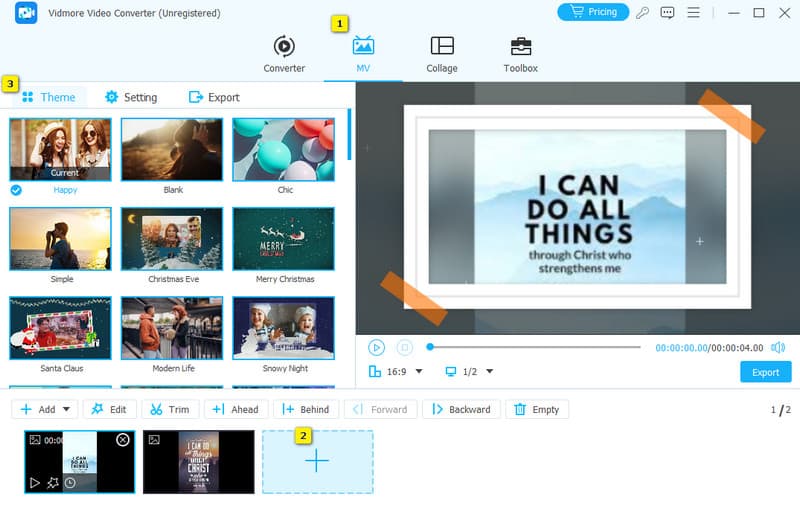Stop the preview playback

[404, 347]
